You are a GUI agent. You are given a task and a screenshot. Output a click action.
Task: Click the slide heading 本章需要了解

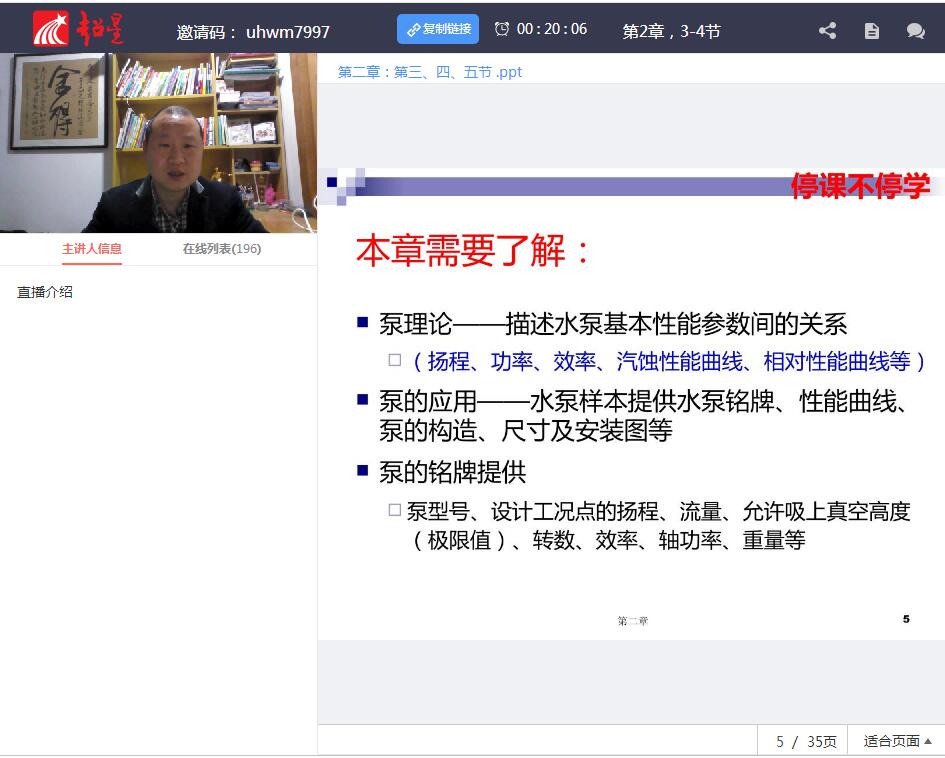(474, 251)
